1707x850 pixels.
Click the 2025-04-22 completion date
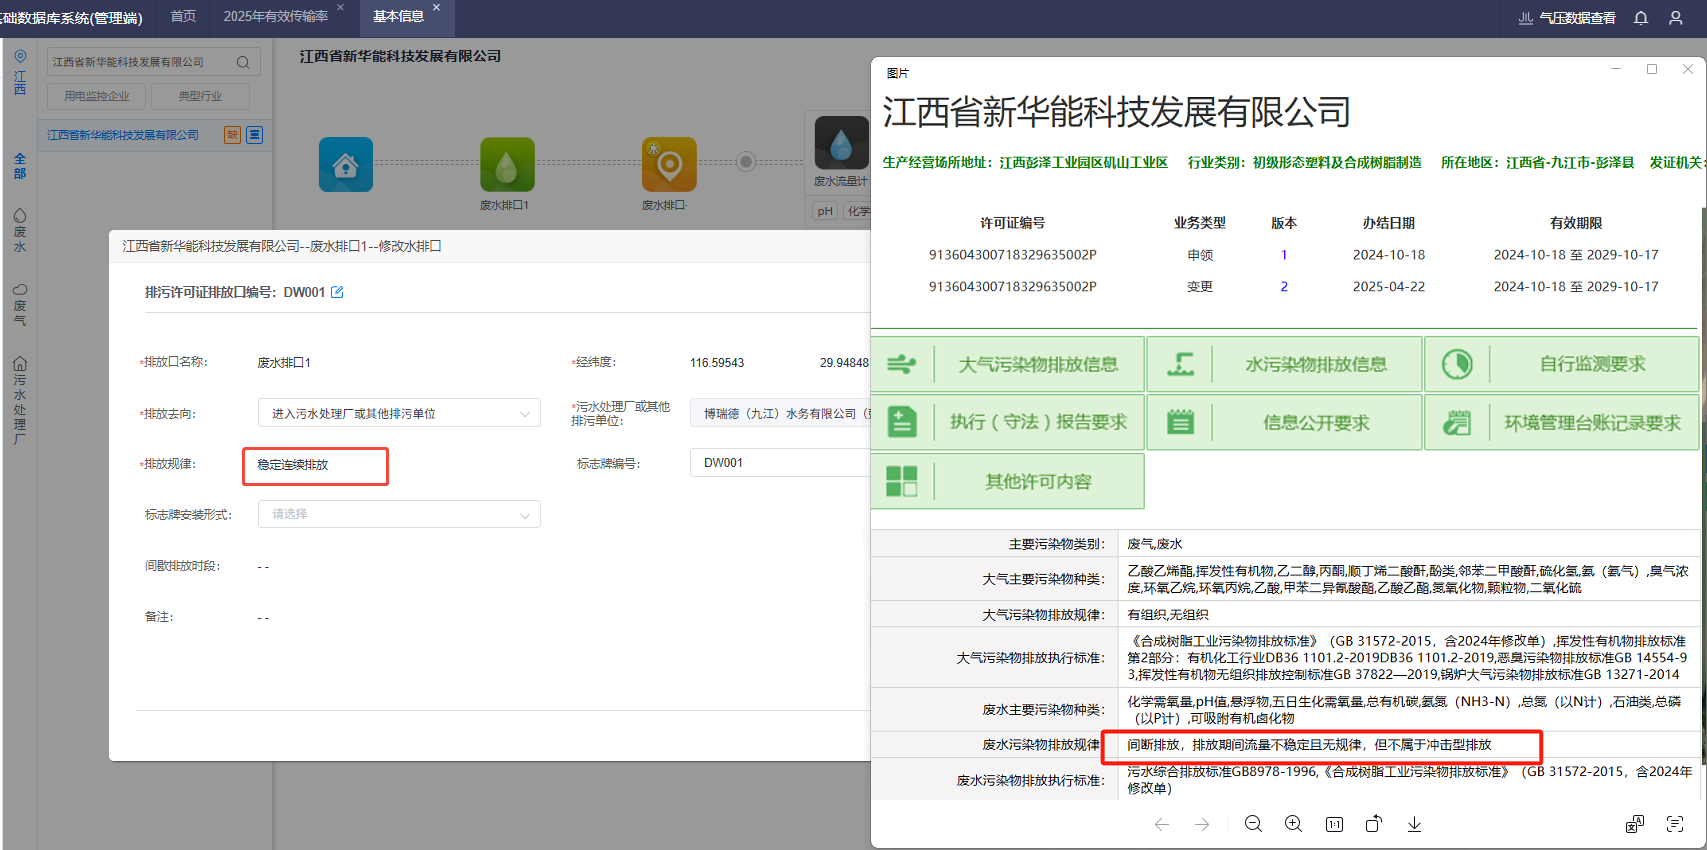click(1389, 287)
